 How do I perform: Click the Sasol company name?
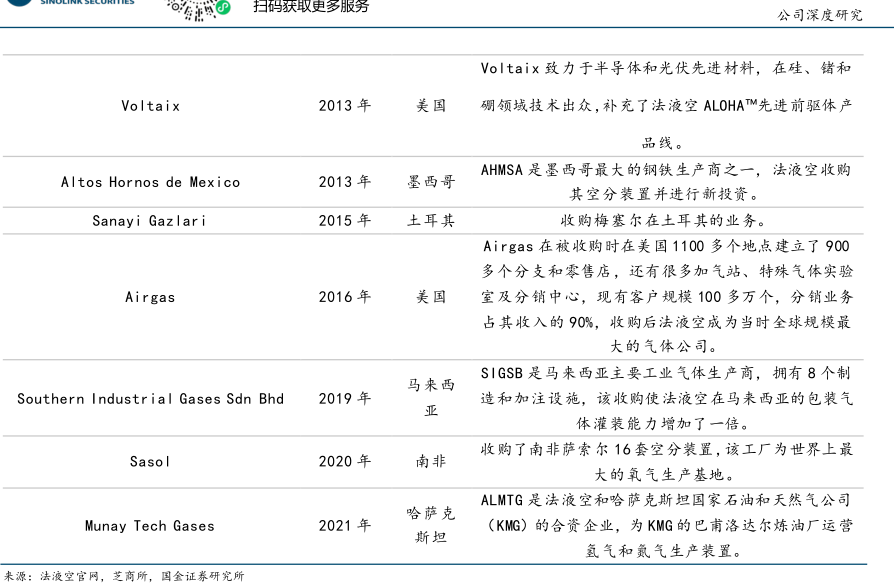click(x=150, y=461)
